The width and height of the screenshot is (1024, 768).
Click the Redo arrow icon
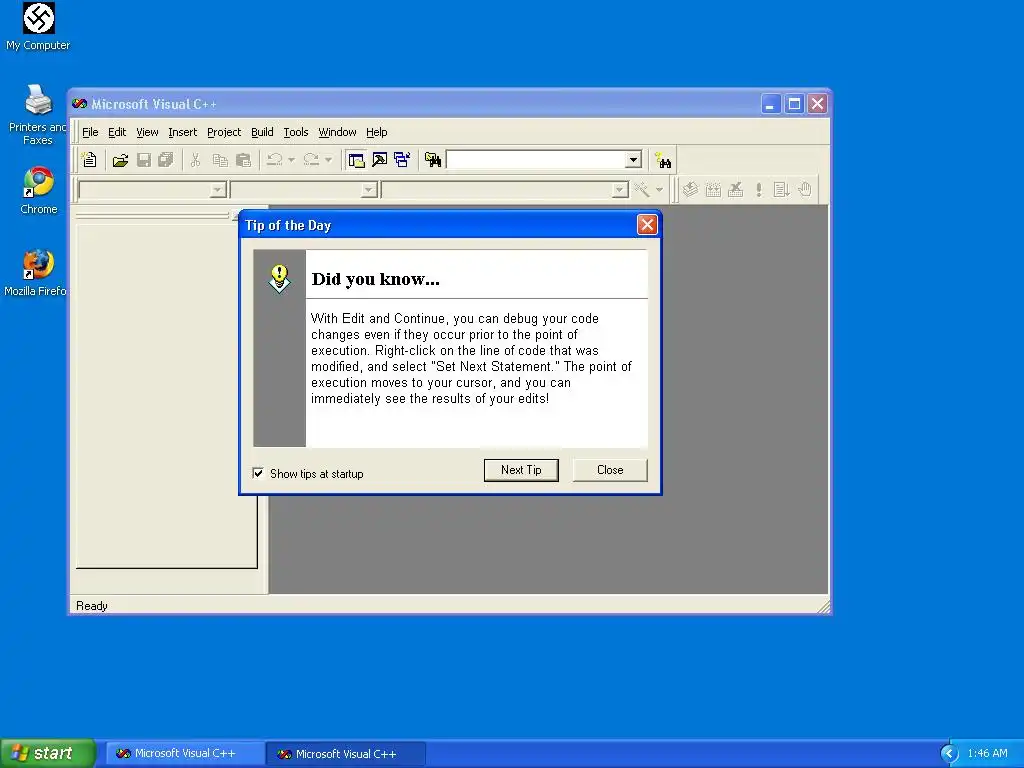pyautogui.click(x=312, y=160)
